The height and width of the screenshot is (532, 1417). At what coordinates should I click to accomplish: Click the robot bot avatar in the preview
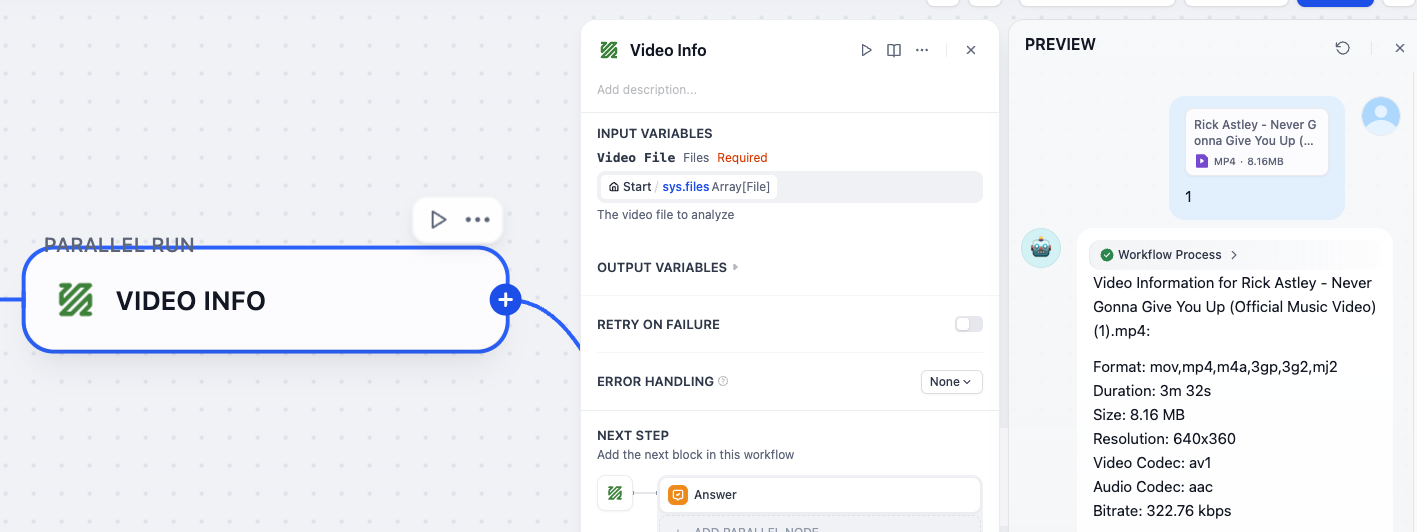tap(1041, 248)
